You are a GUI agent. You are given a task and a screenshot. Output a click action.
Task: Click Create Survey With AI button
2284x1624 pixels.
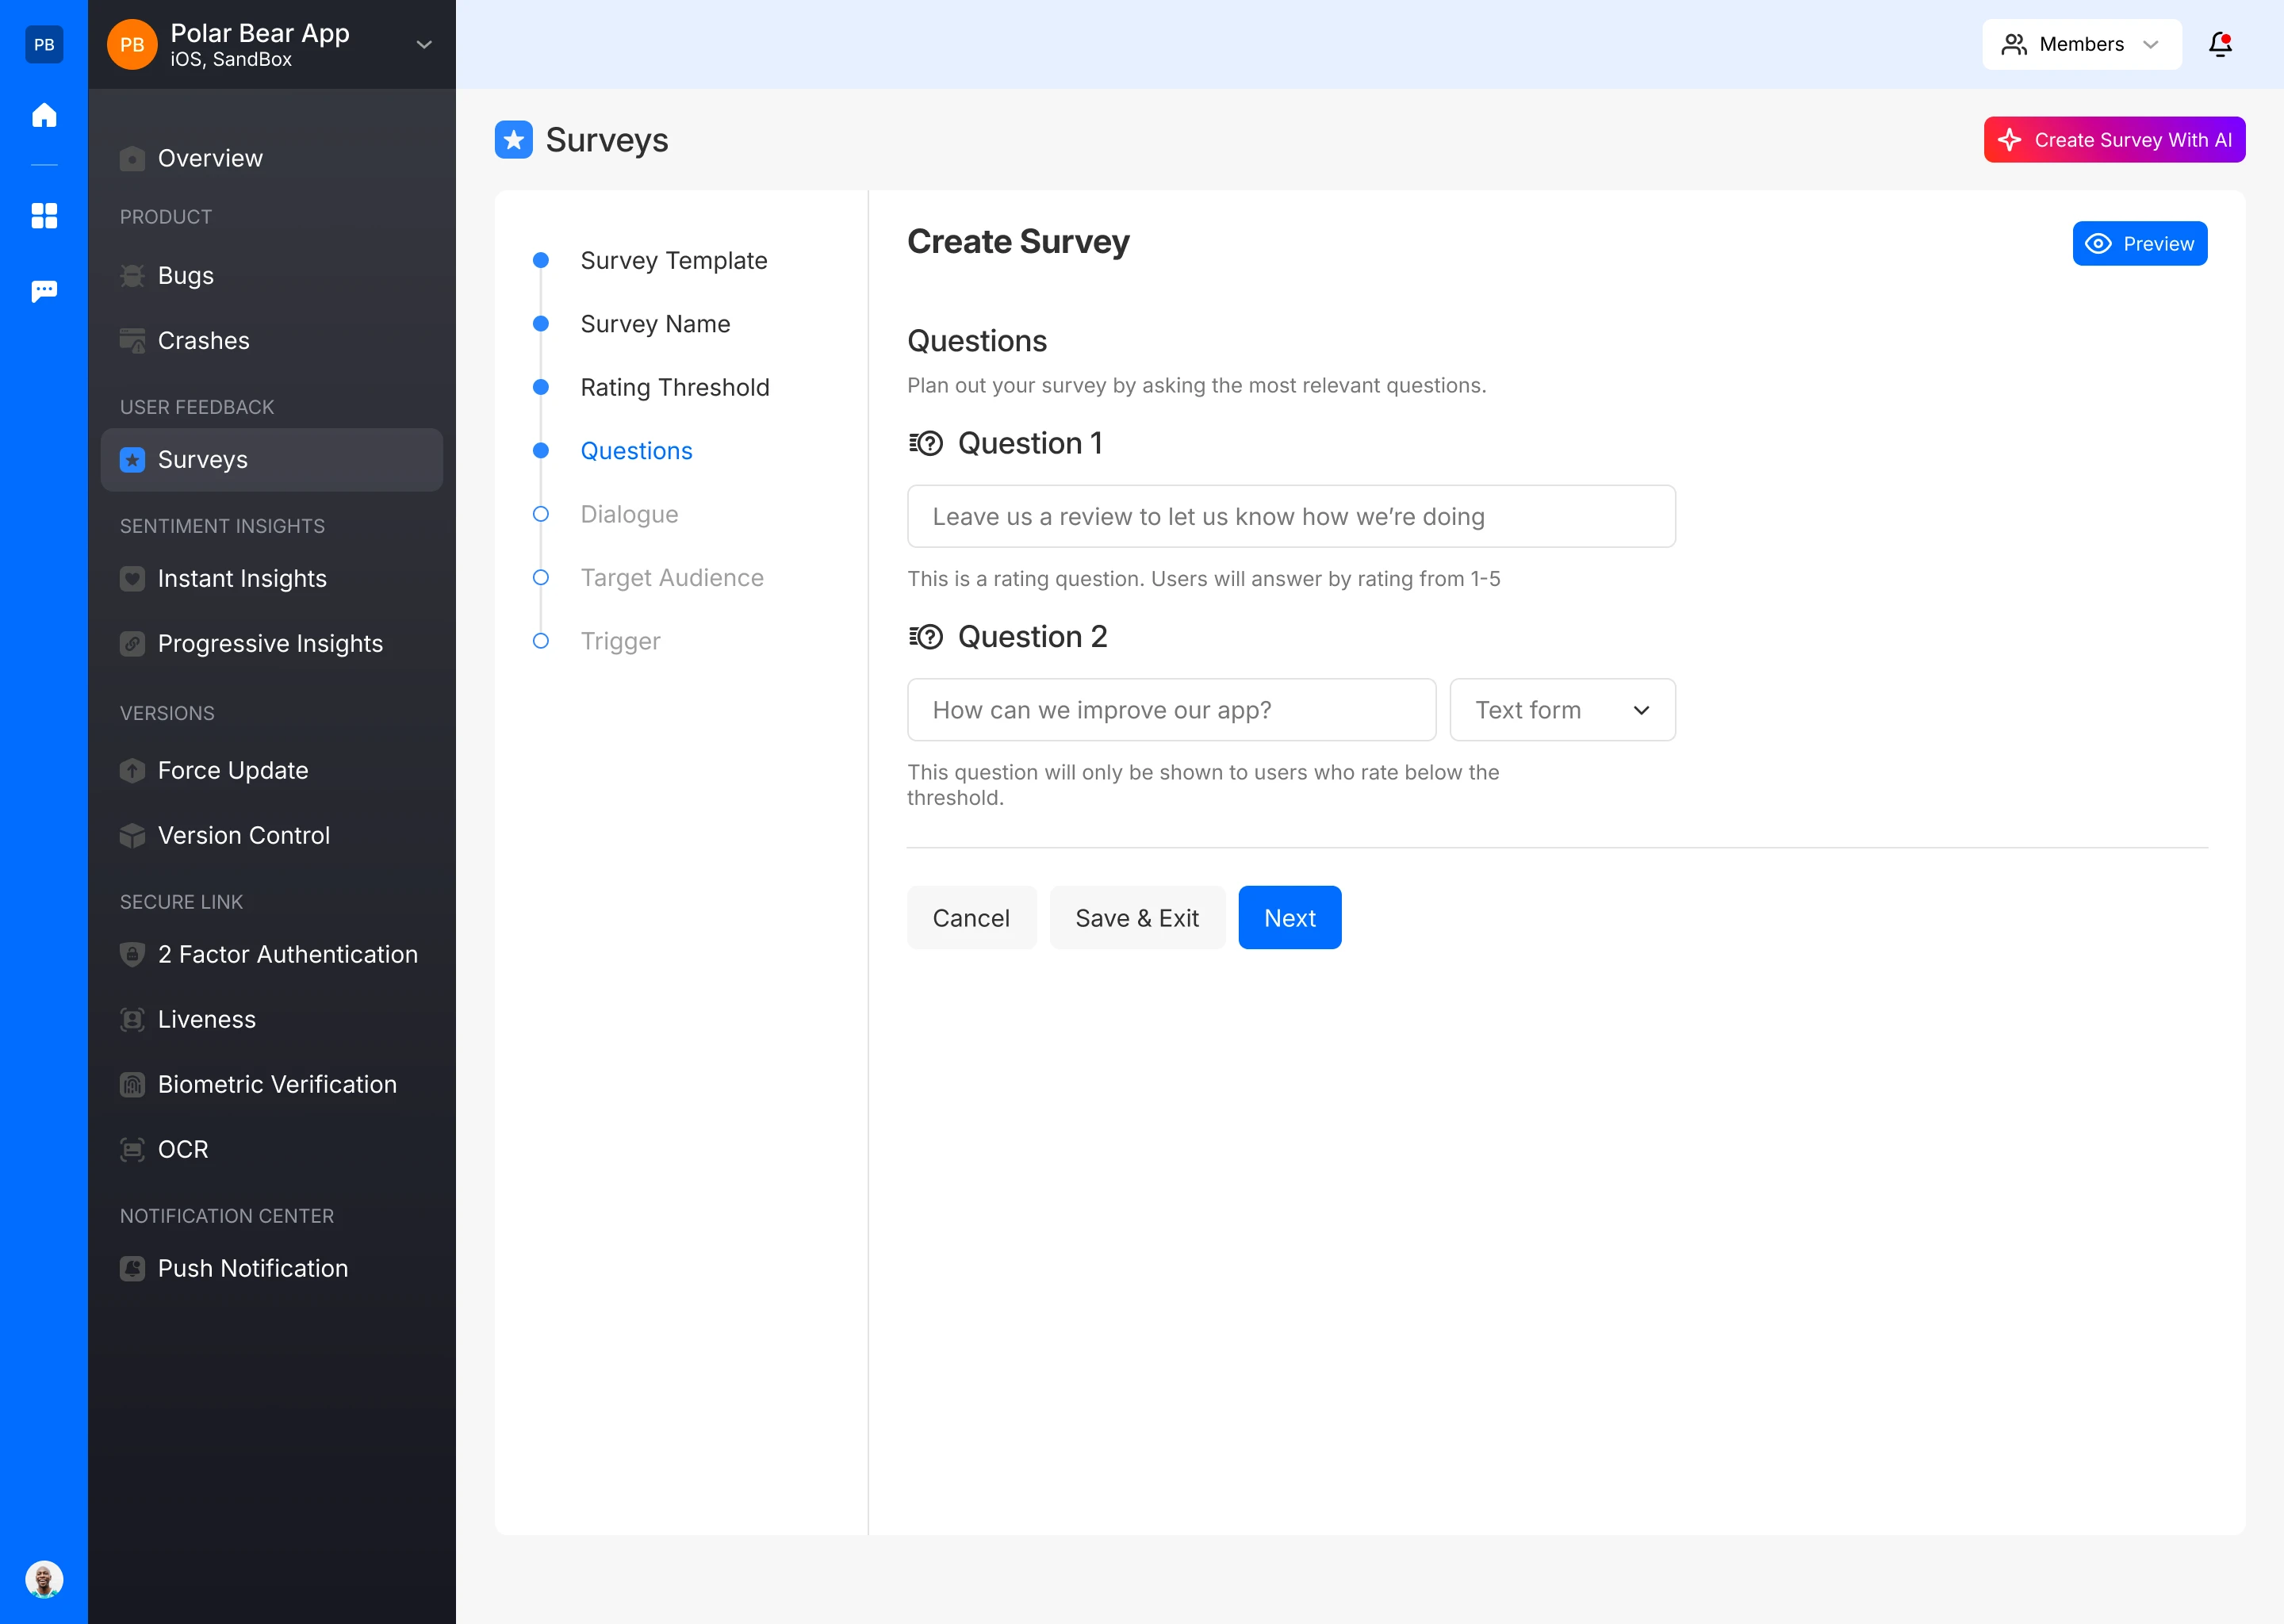2114,140
